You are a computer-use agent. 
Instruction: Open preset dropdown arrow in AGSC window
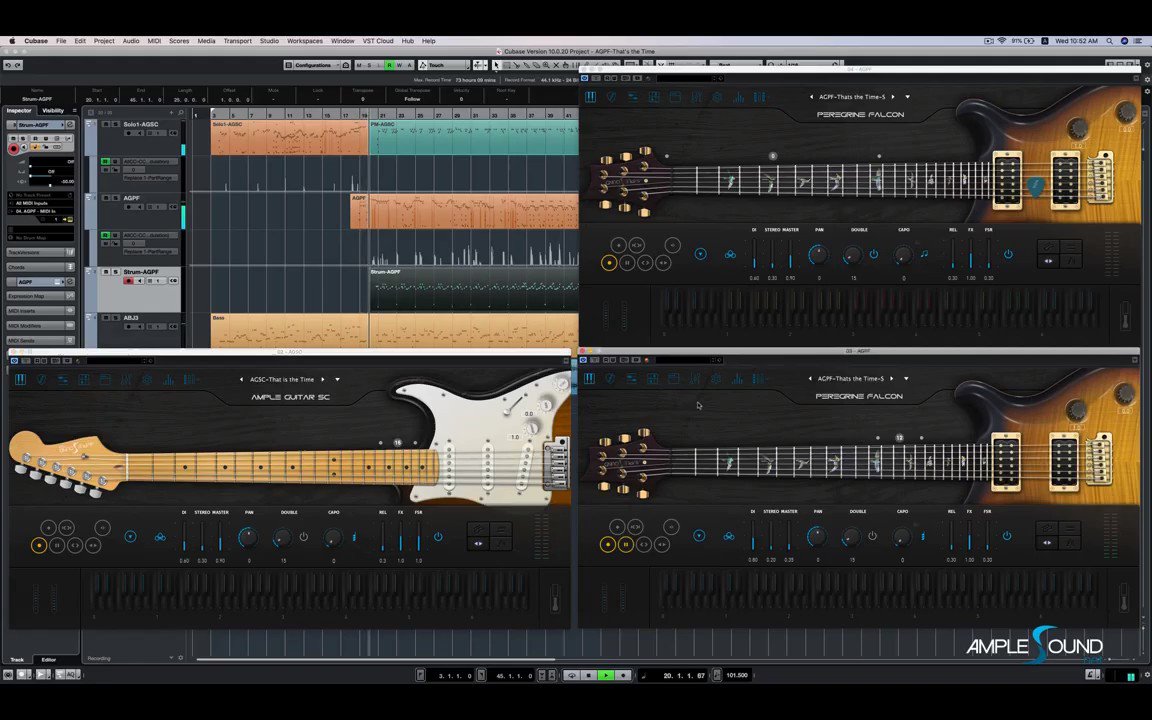(337, 379)
